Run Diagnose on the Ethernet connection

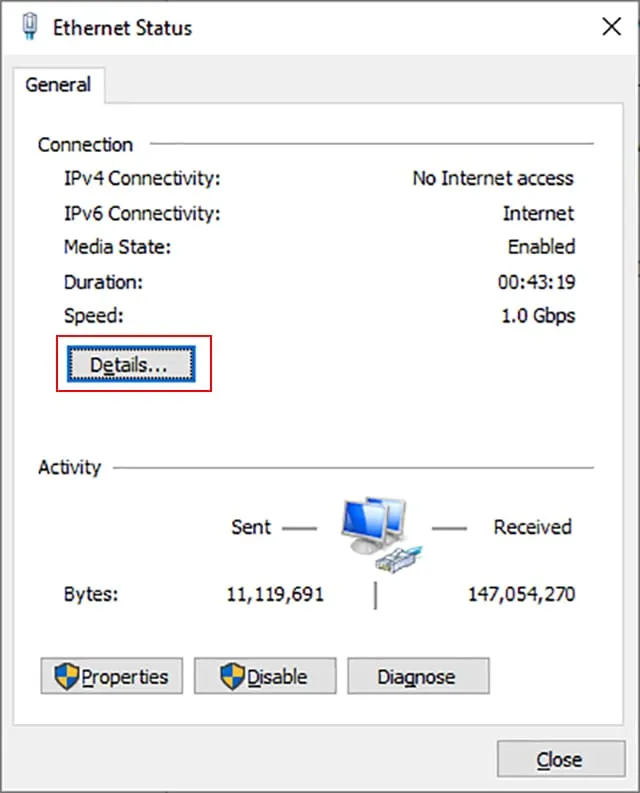pos(417,677)
